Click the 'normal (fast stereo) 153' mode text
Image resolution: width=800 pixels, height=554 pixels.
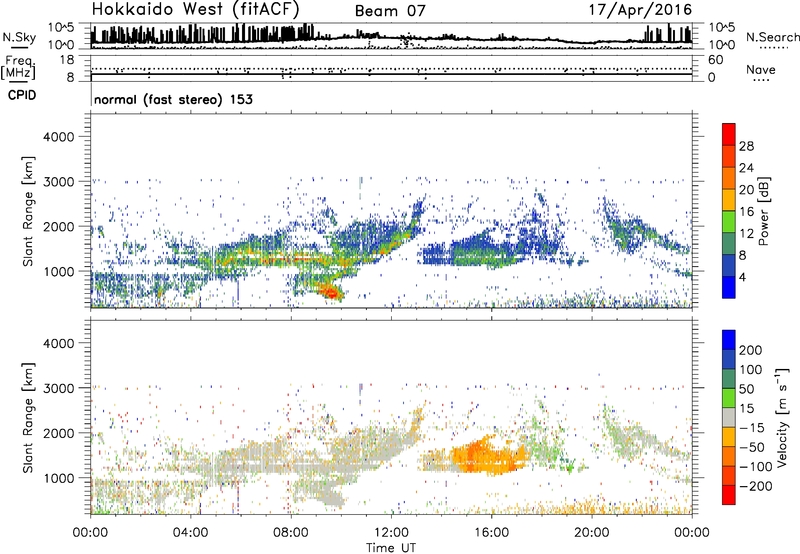(173, 99)
